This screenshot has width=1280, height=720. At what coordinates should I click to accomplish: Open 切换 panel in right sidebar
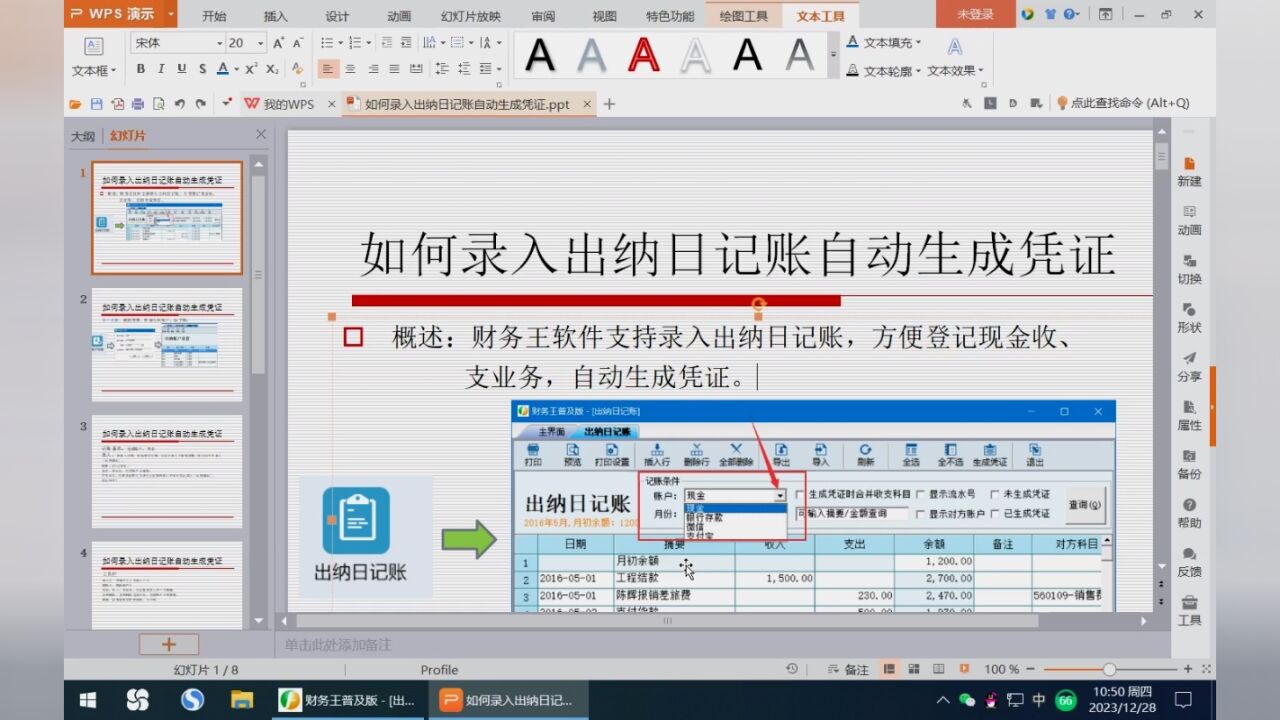coord(1189,269)
